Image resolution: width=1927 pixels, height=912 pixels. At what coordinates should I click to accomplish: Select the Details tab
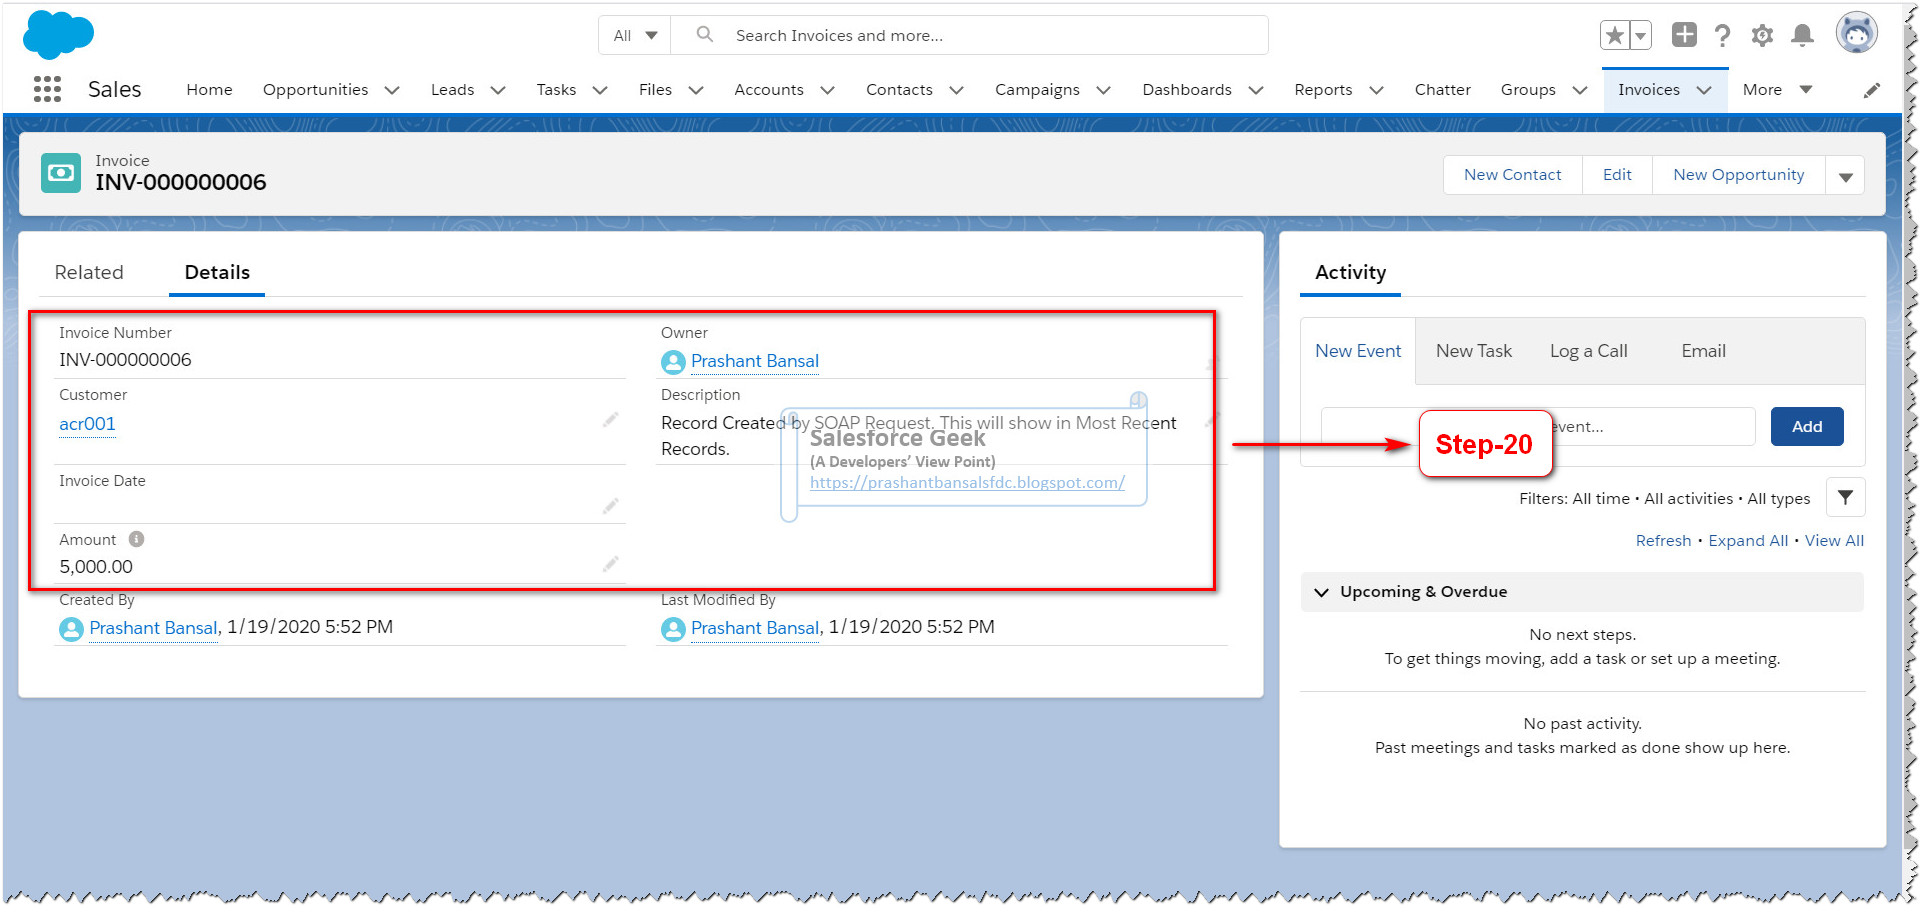coord(217,273)
